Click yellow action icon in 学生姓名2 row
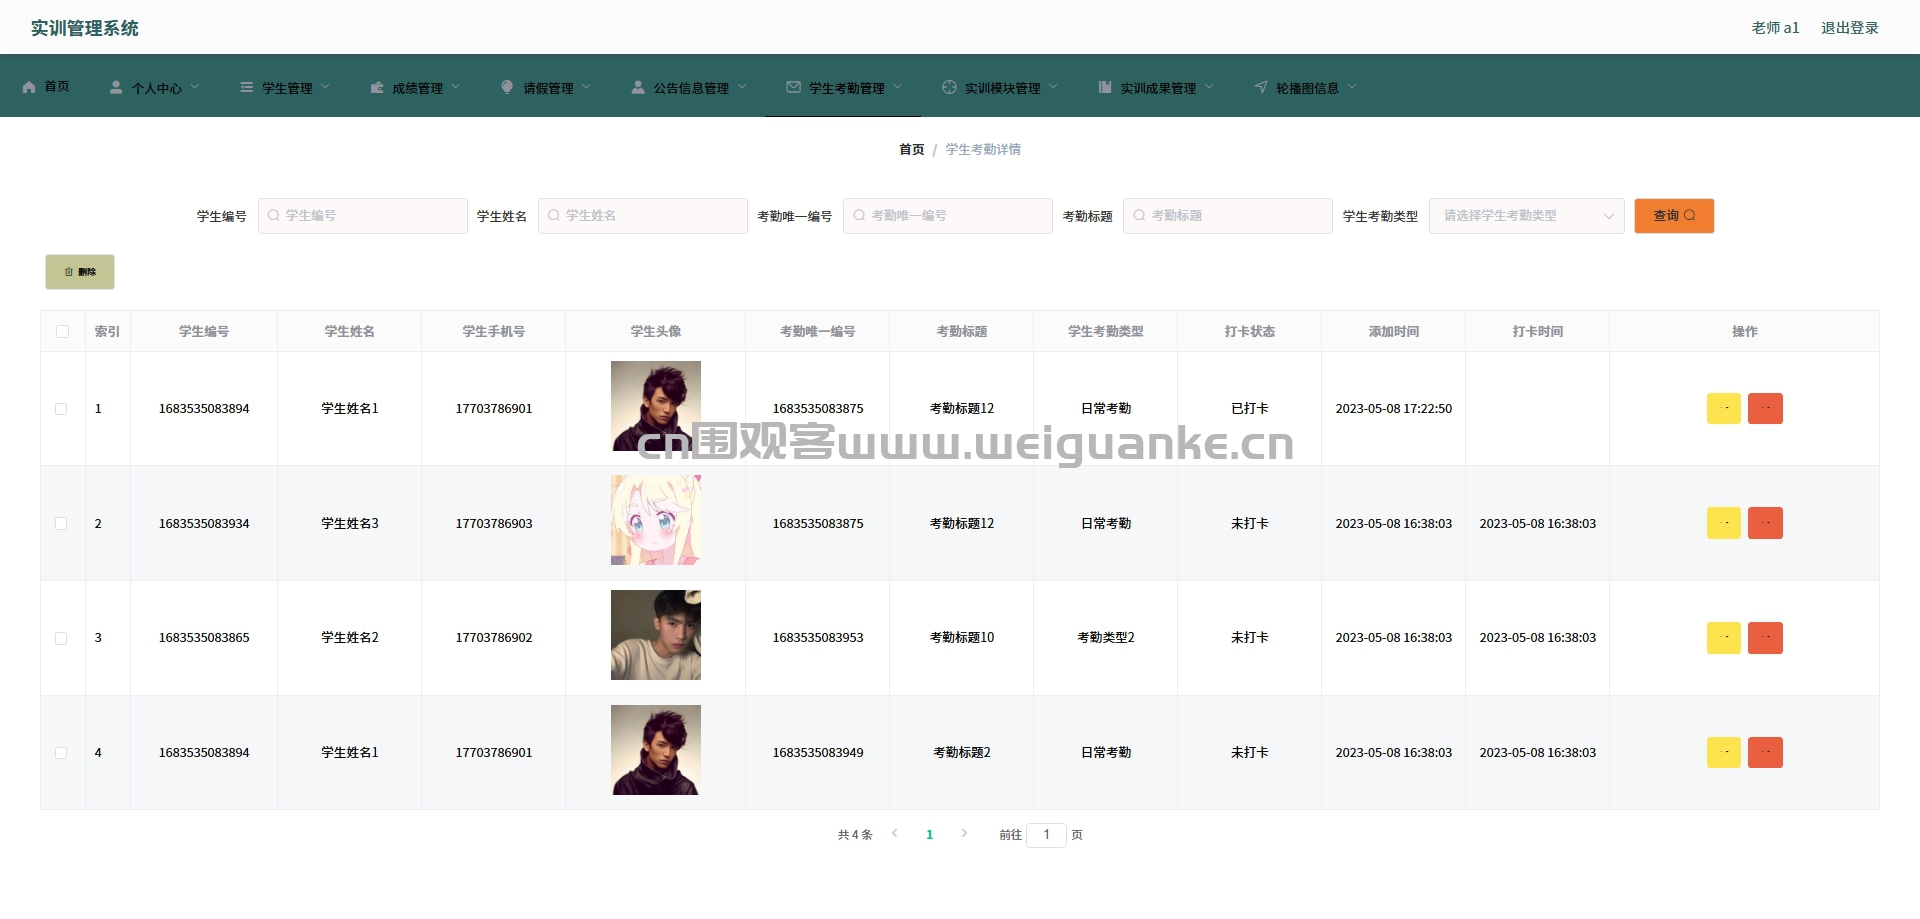 point(1724,638)
